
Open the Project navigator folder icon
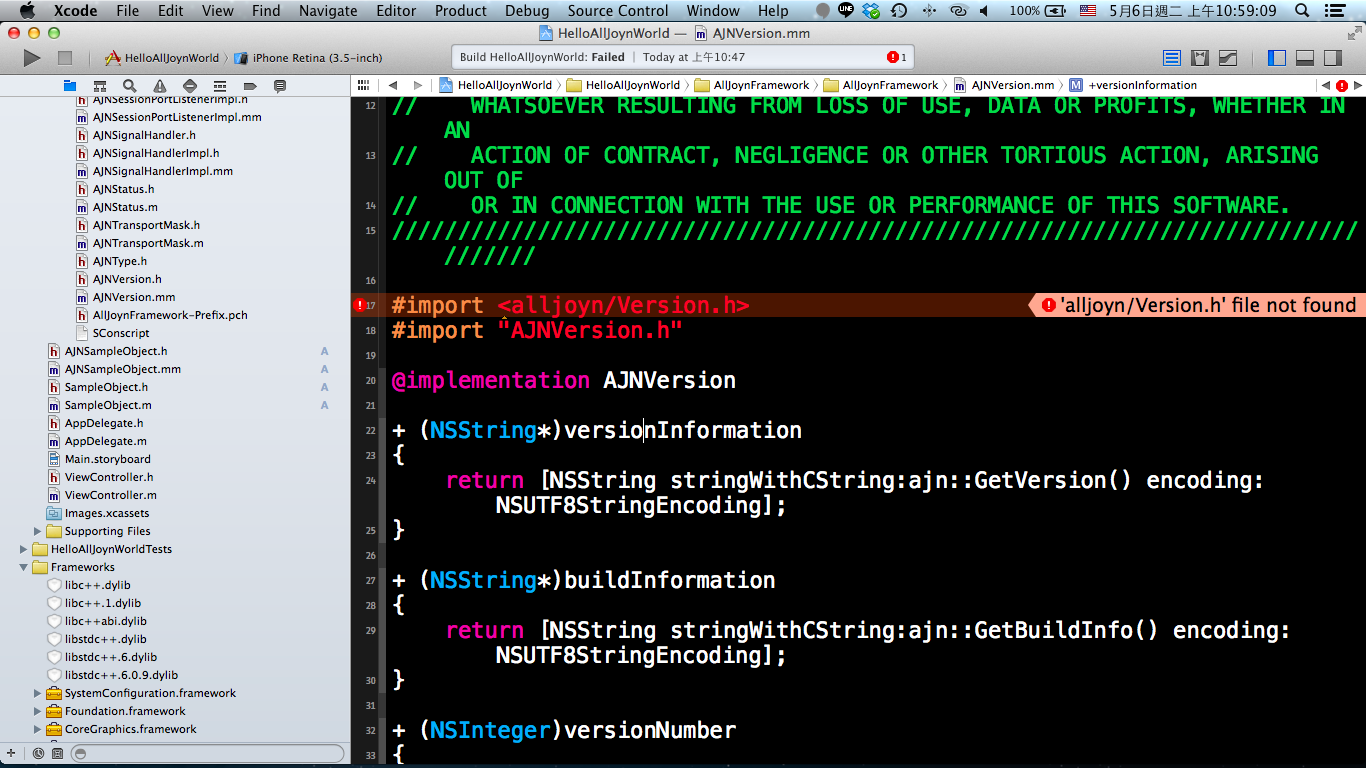coord(70,86)
